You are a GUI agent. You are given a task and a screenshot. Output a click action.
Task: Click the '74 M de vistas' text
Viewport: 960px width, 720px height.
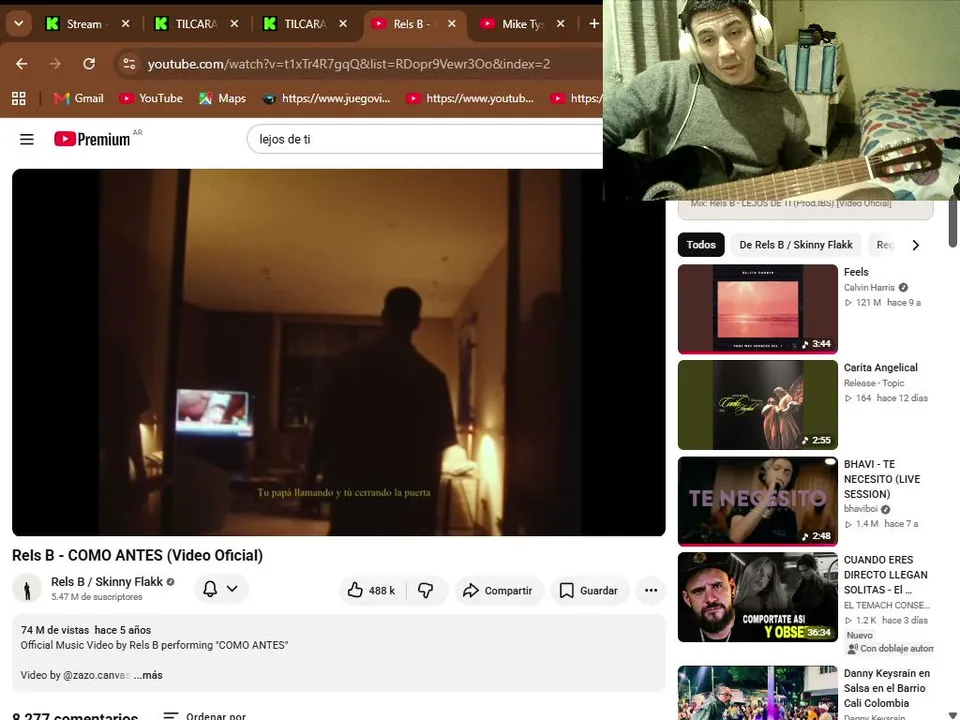(54, 630)
